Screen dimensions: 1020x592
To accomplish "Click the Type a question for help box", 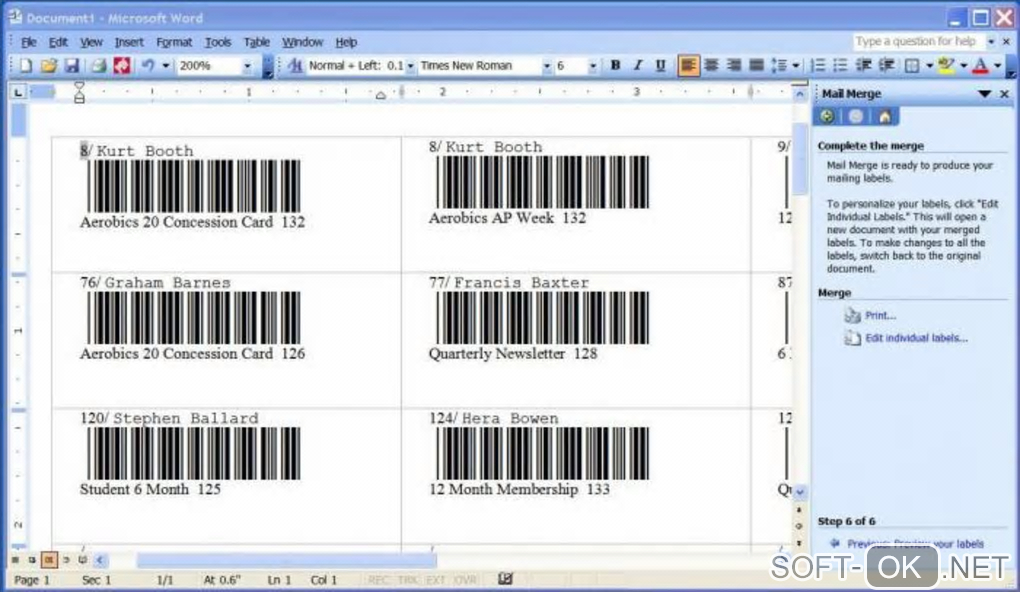I will [918, 42].
